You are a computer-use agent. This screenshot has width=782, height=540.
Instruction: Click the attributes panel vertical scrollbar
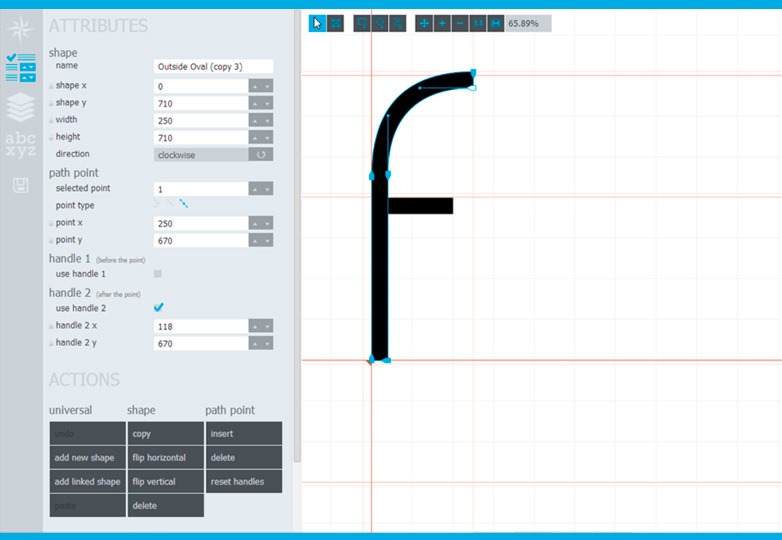297,237
